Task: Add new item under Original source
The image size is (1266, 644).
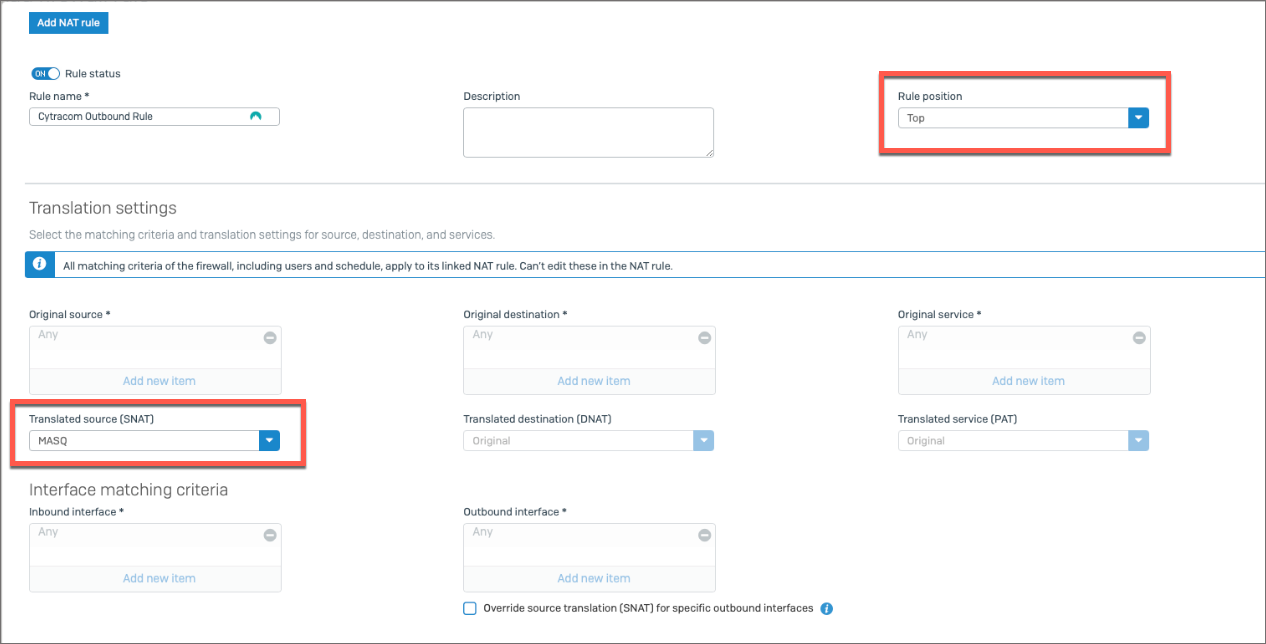Action: [x=159, y=381]
